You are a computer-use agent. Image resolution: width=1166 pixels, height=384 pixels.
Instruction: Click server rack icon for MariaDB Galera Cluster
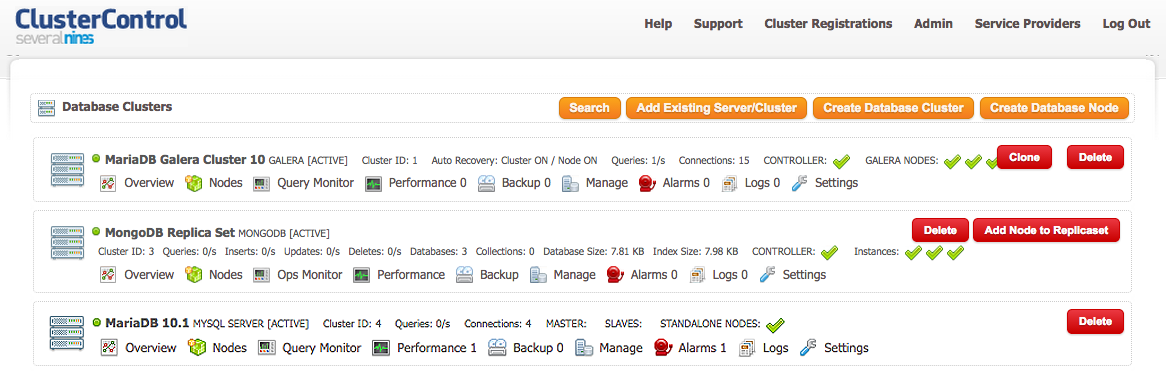click(x=67, y=170)
